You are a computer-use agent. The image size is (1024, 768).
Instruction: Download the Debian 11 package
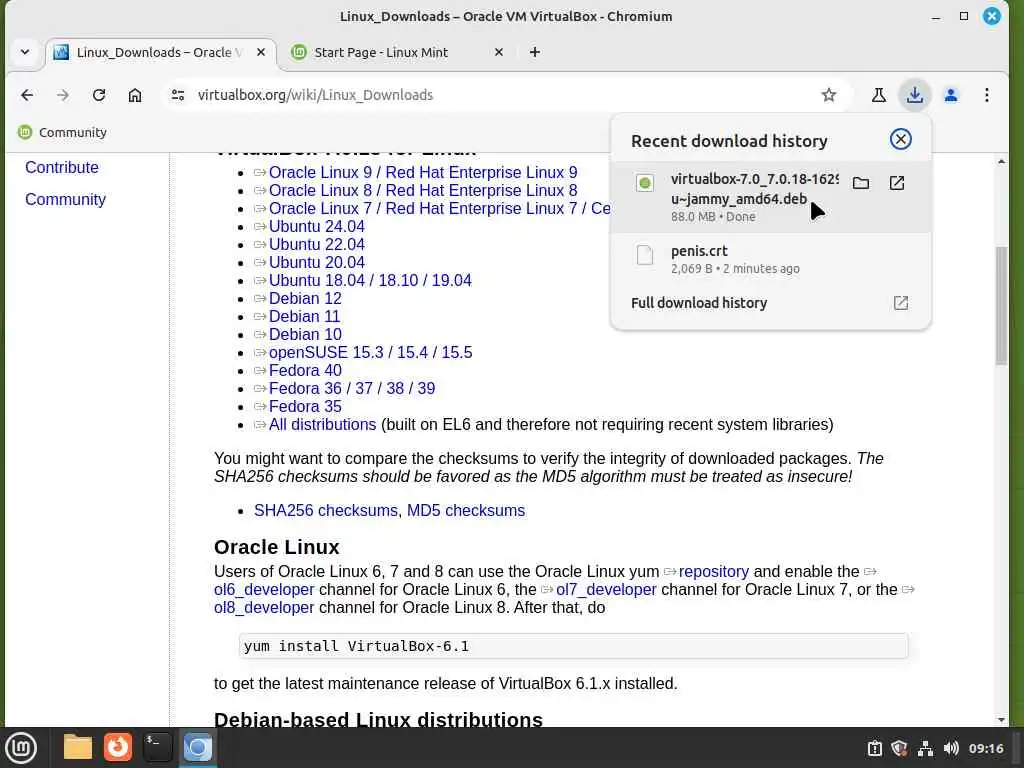click(304, 317)
